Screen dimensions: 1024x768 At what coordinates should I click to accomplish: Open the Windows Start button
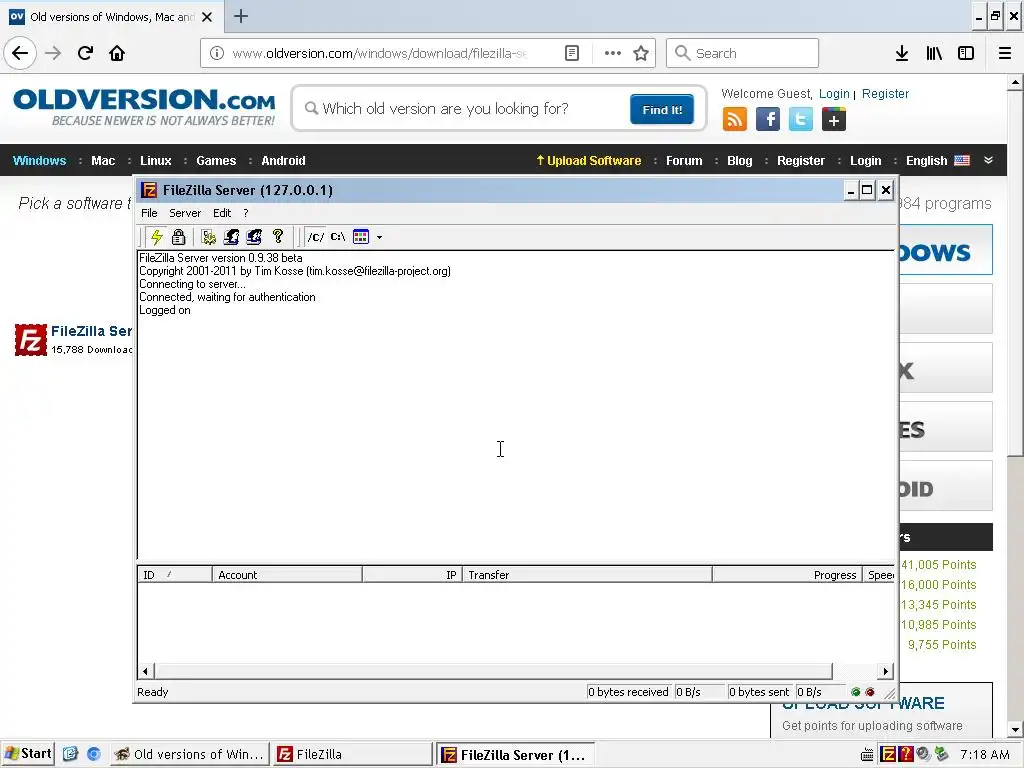(x=28, y=754)
